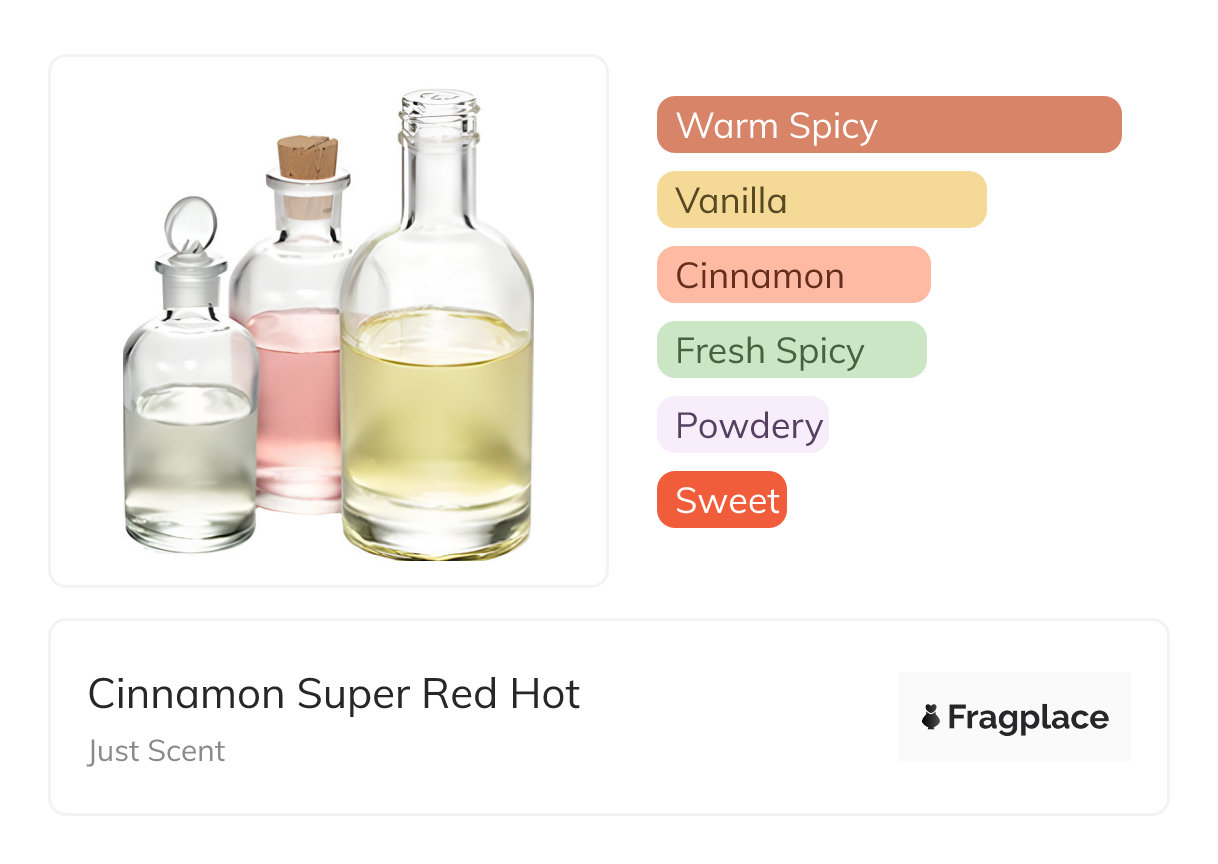
Task: Select the red Sweet accord bar
Action: [x=721, y=500]
